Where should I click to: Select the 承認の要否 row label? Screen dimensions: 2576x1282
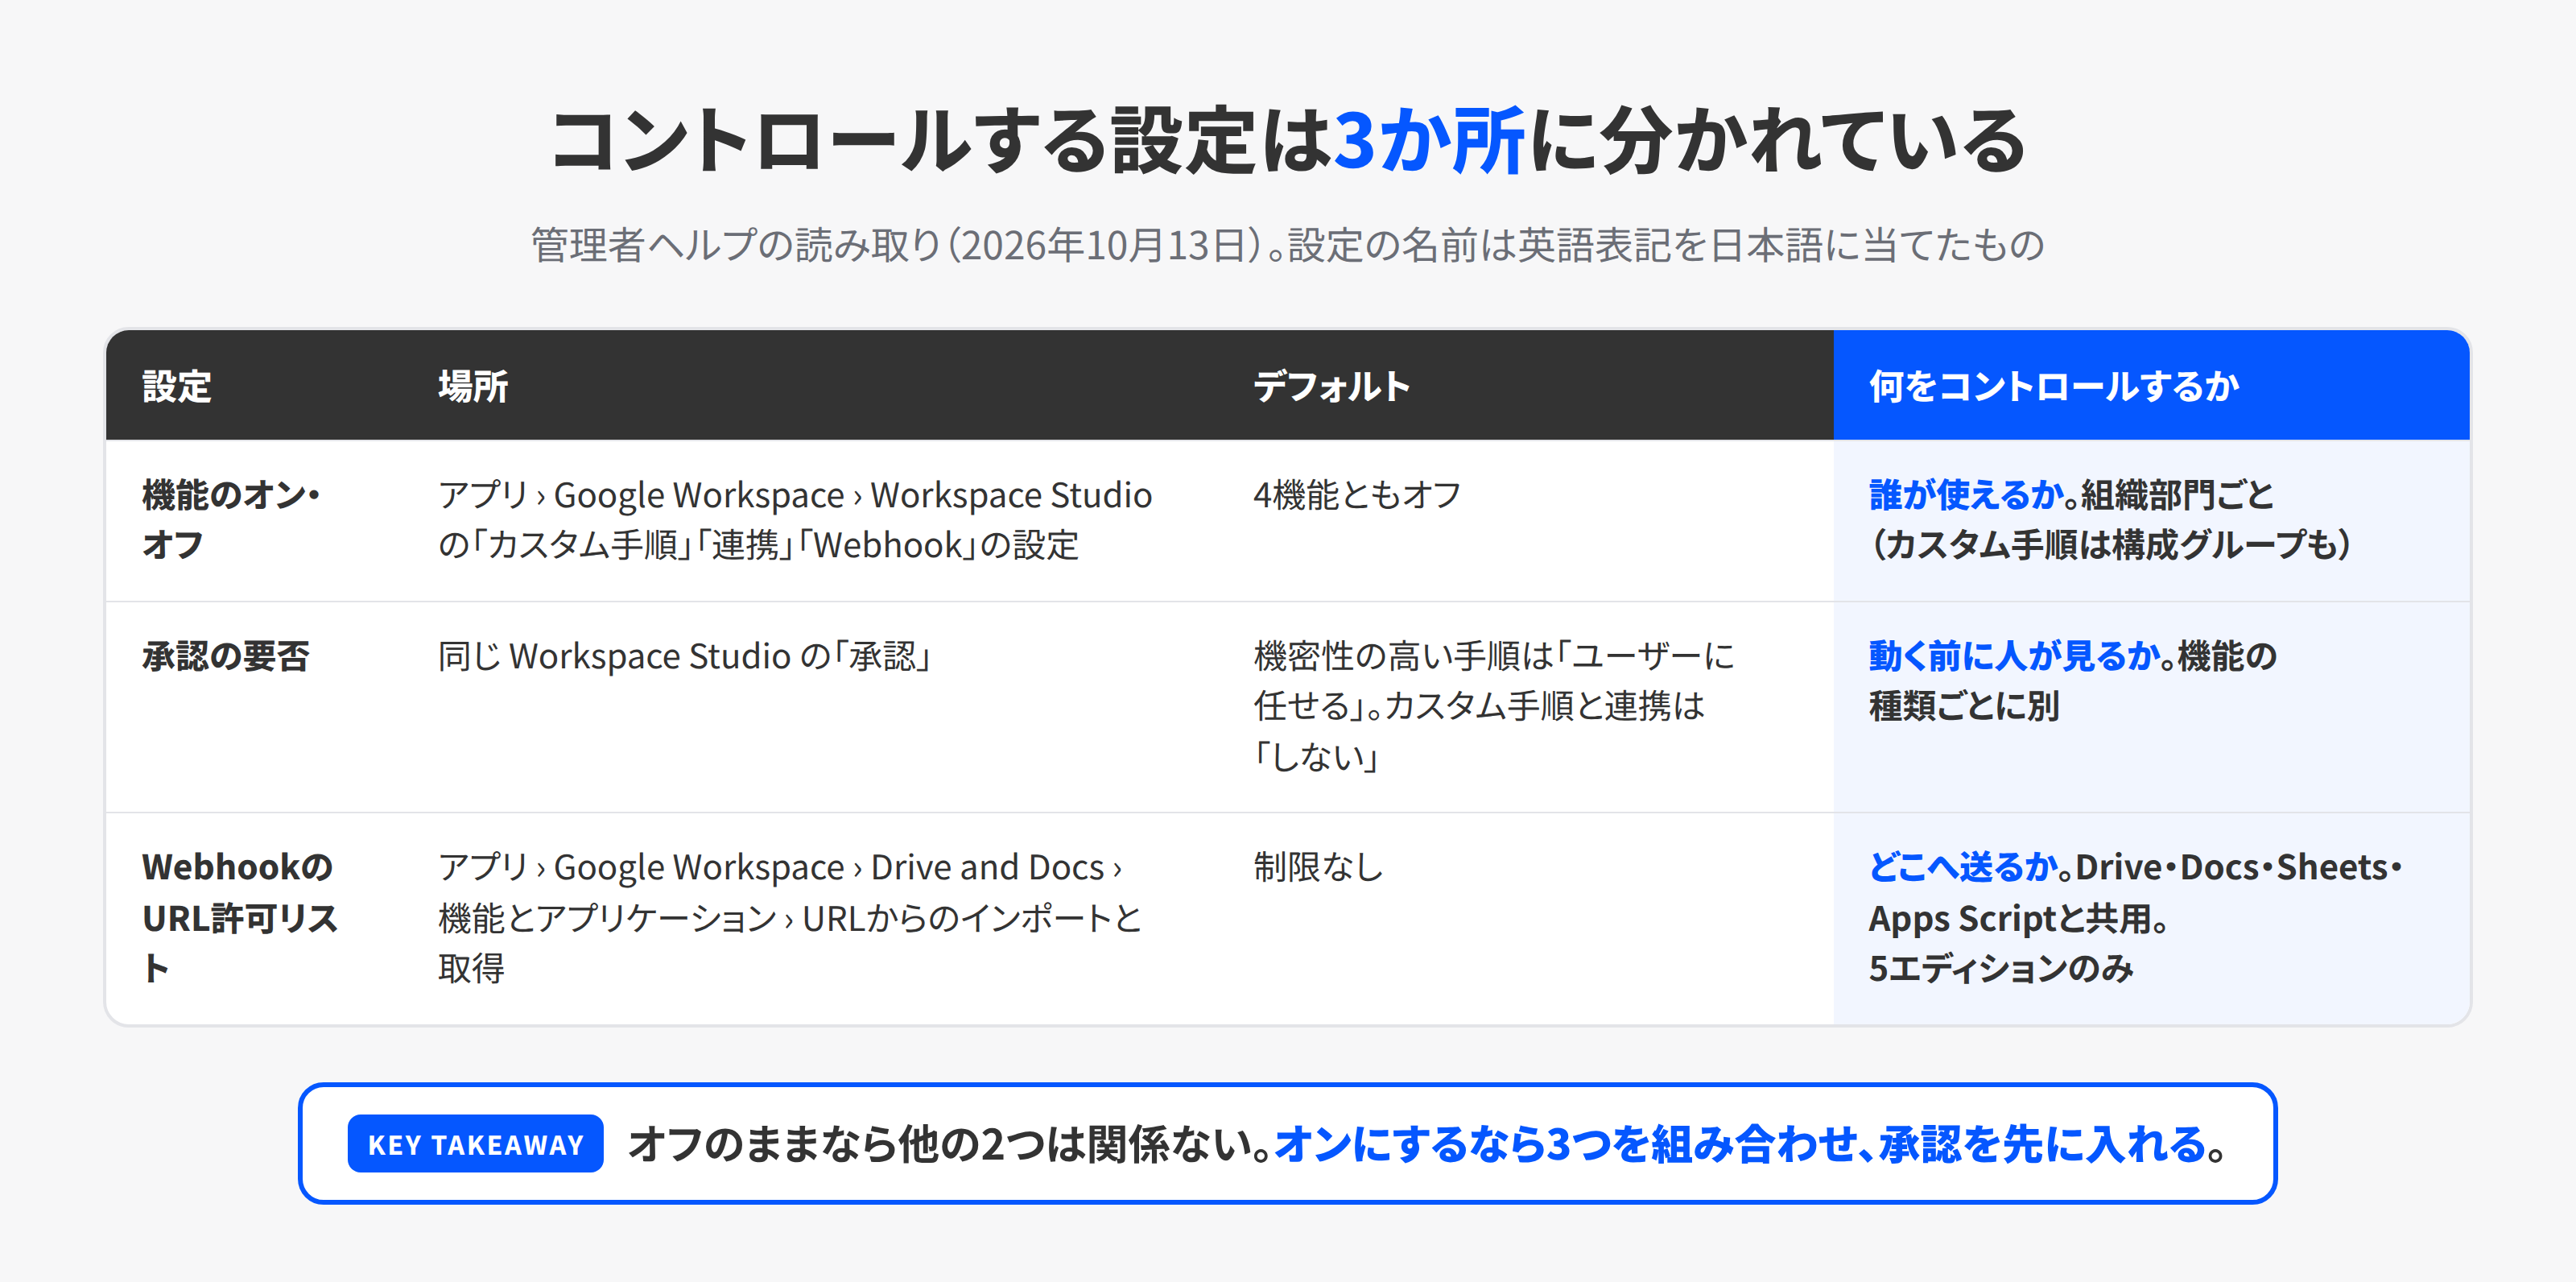tap(226, 656)
